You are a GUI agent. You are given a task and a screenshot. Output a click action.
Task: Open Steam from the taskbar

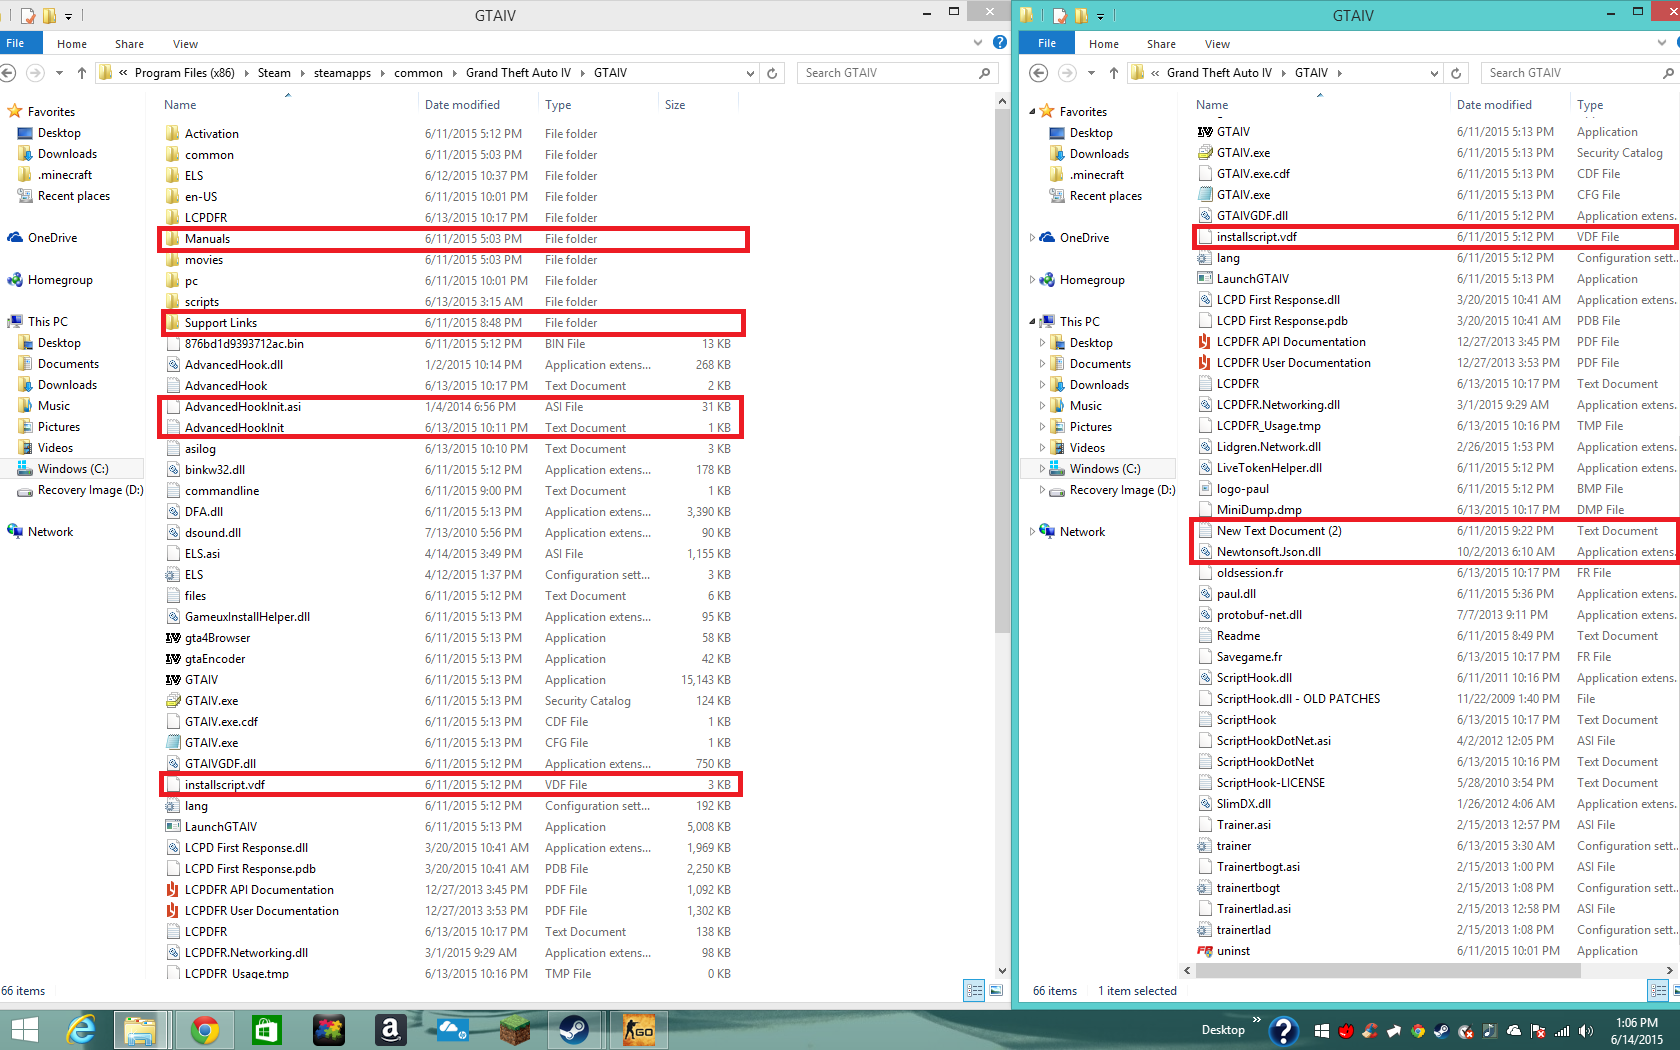(x=574, y=1029)
